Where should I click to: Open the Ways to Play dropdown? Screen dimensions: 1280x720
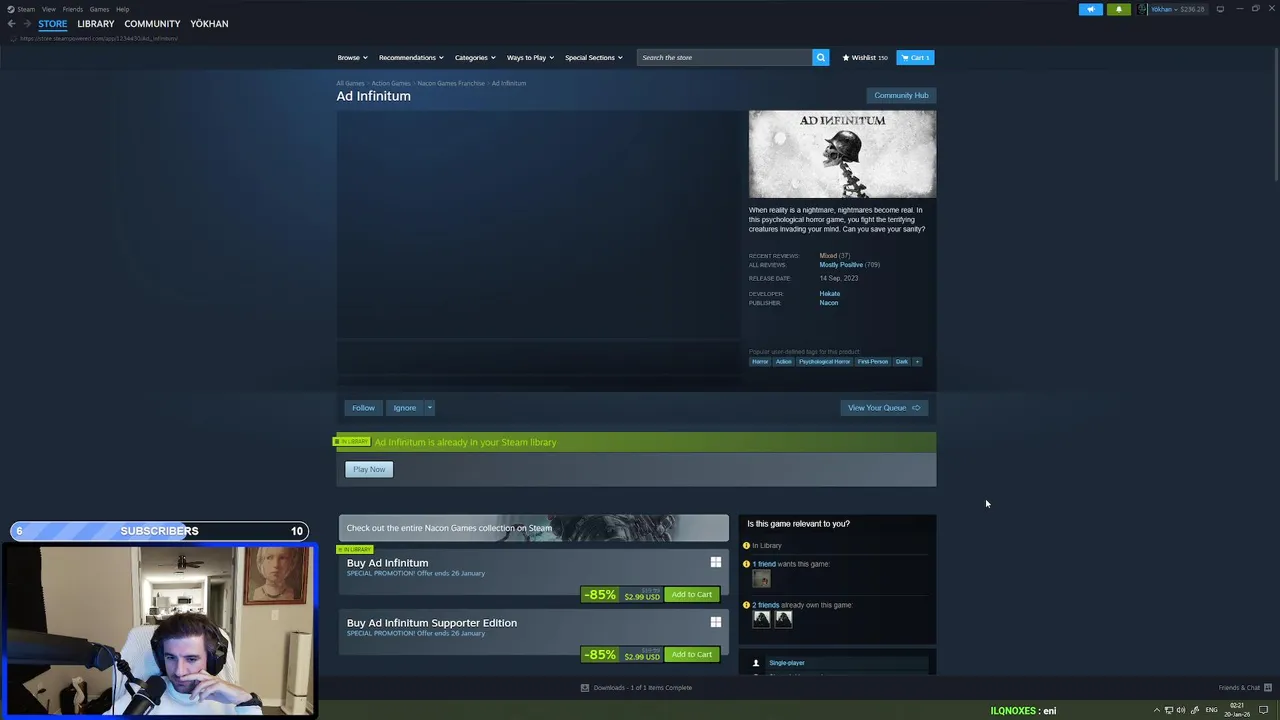530,57
